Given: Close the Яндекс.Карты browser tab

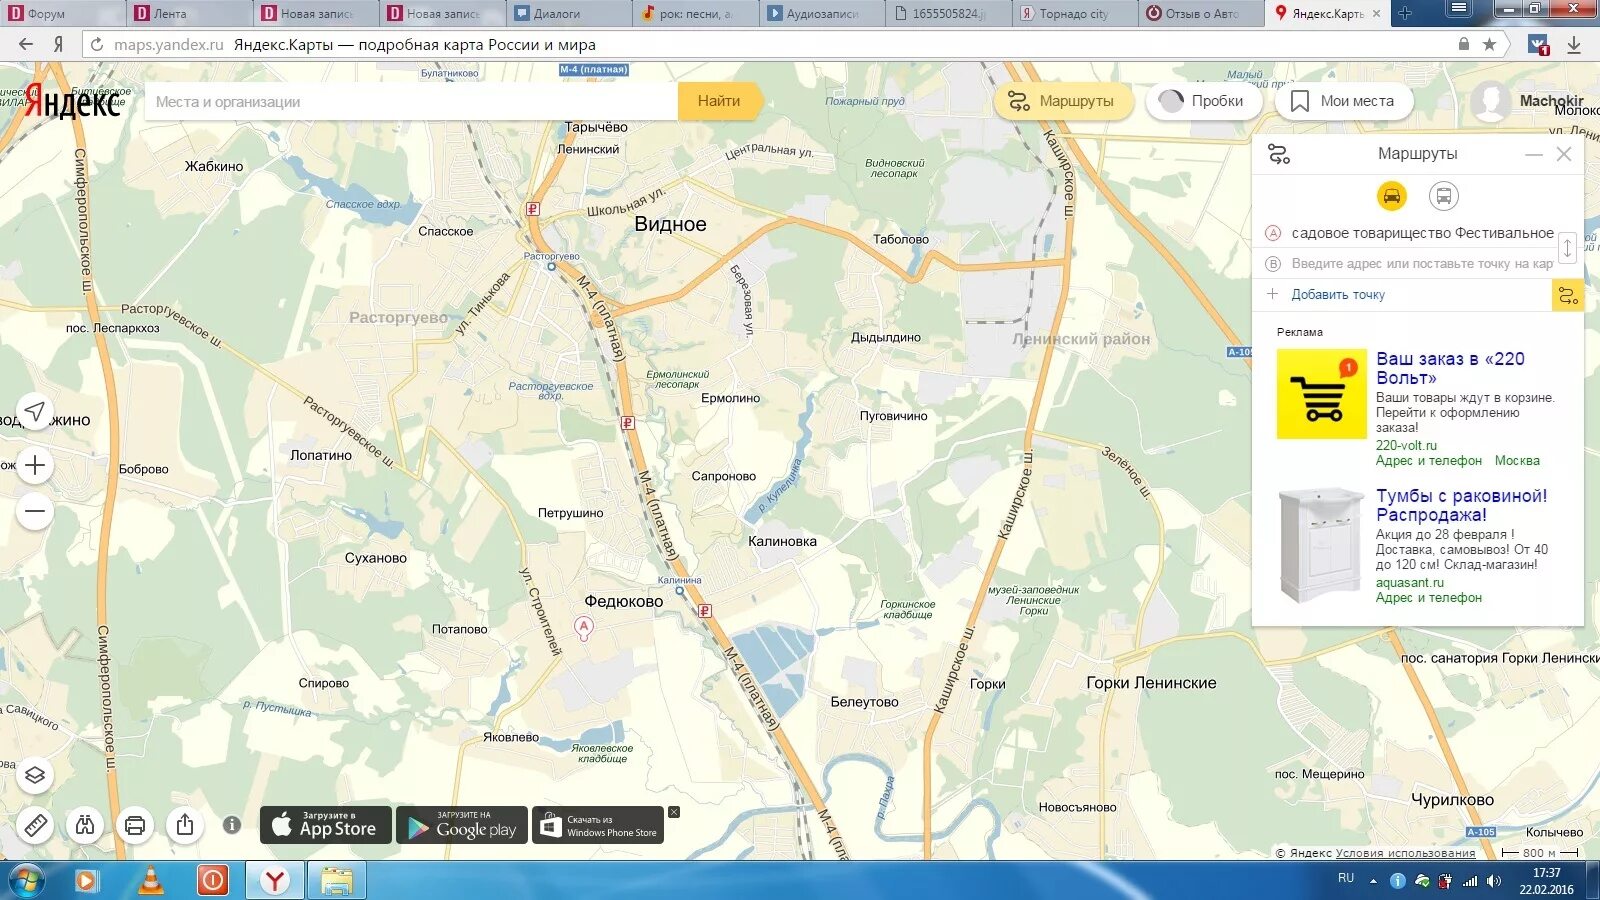Looking at the screenshot, I should (x=1376, y=14).
